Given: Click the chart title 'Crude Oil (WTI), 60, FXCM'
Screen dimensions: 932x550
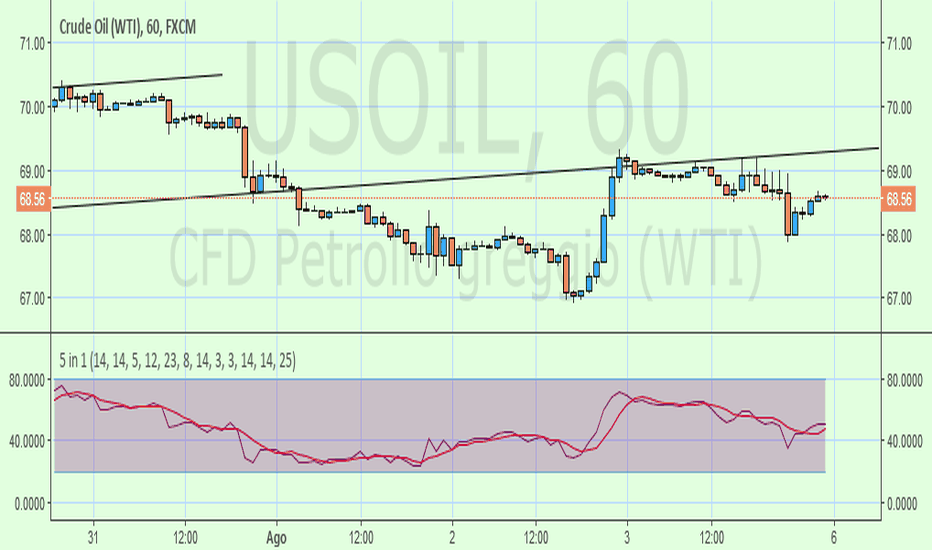Looking at the screenshot, I should (x=127, y=27).
